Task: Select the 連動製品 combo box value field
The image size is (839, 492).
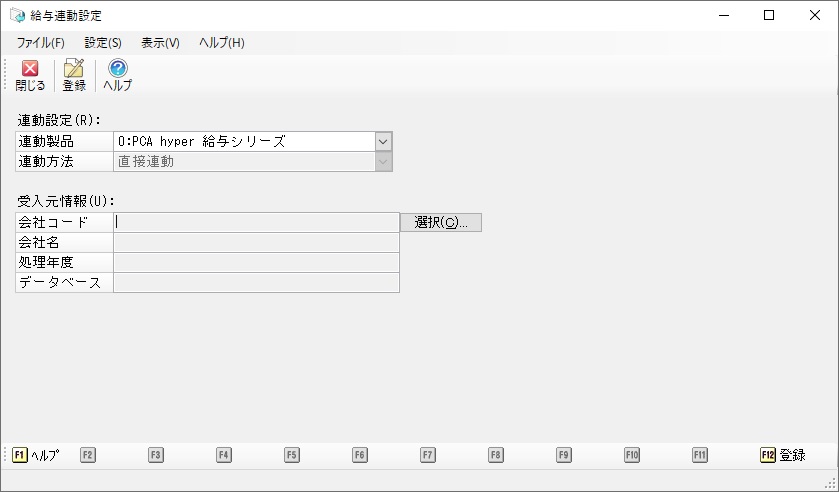Action: point(243,142)
